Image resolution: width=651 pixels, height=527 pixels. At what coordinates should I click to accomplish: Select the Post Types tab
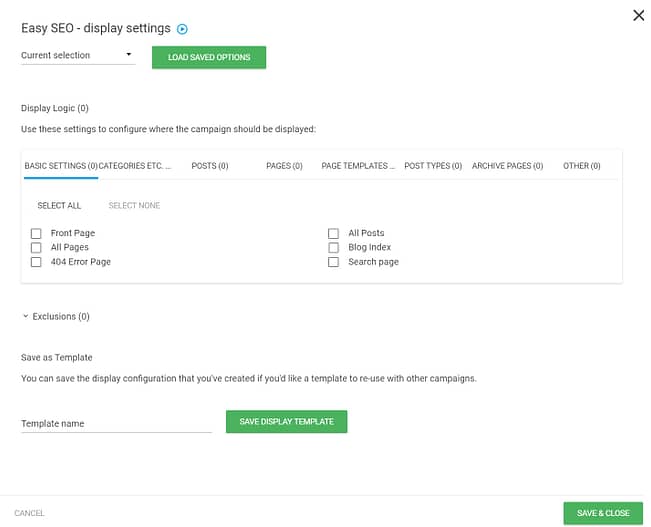[x=433, y=166]
